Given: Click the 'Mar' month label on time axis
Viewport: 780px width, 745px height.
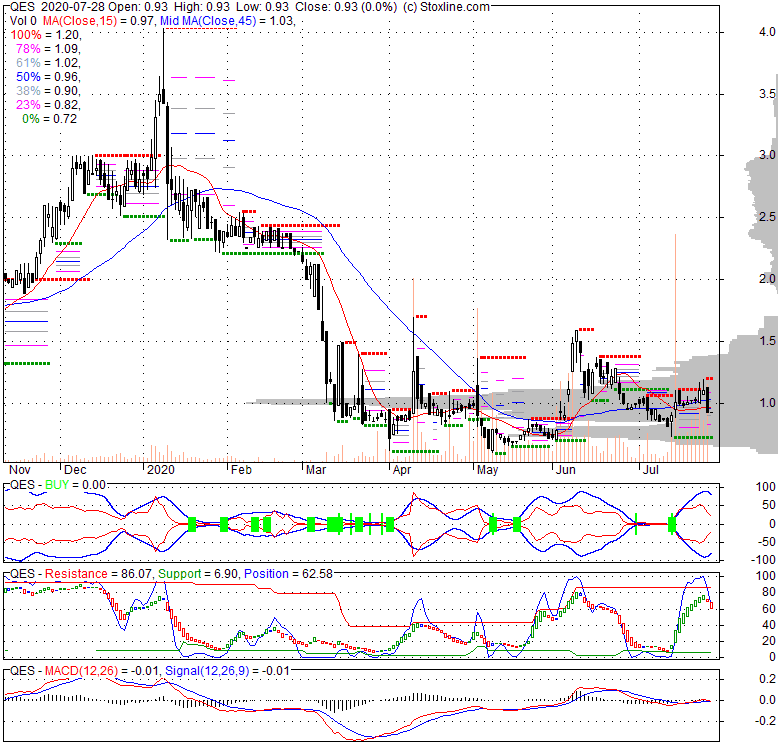Looking at the screenshot, I should tap(316, 470).
